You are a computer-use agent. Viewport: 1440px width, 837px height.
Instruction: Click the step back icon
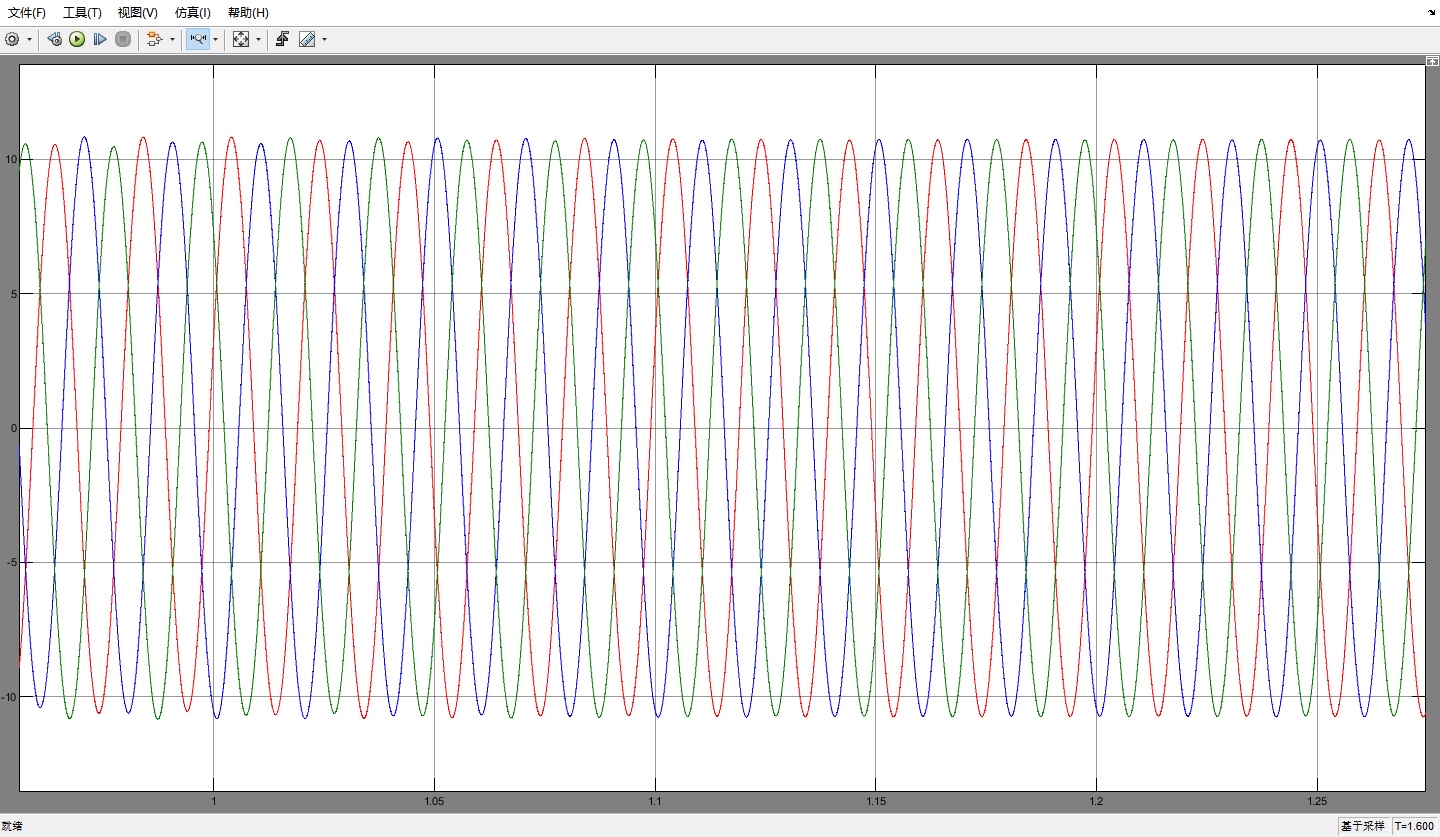tap(55, 39)
